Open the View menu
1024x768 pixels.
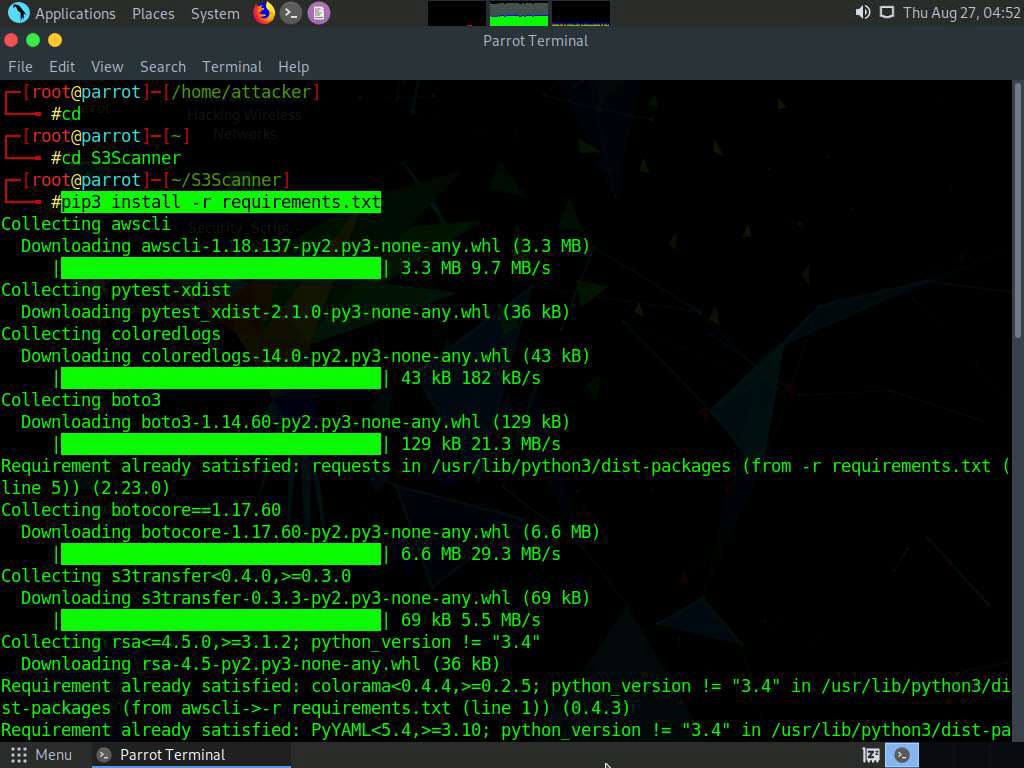(107, 67)
